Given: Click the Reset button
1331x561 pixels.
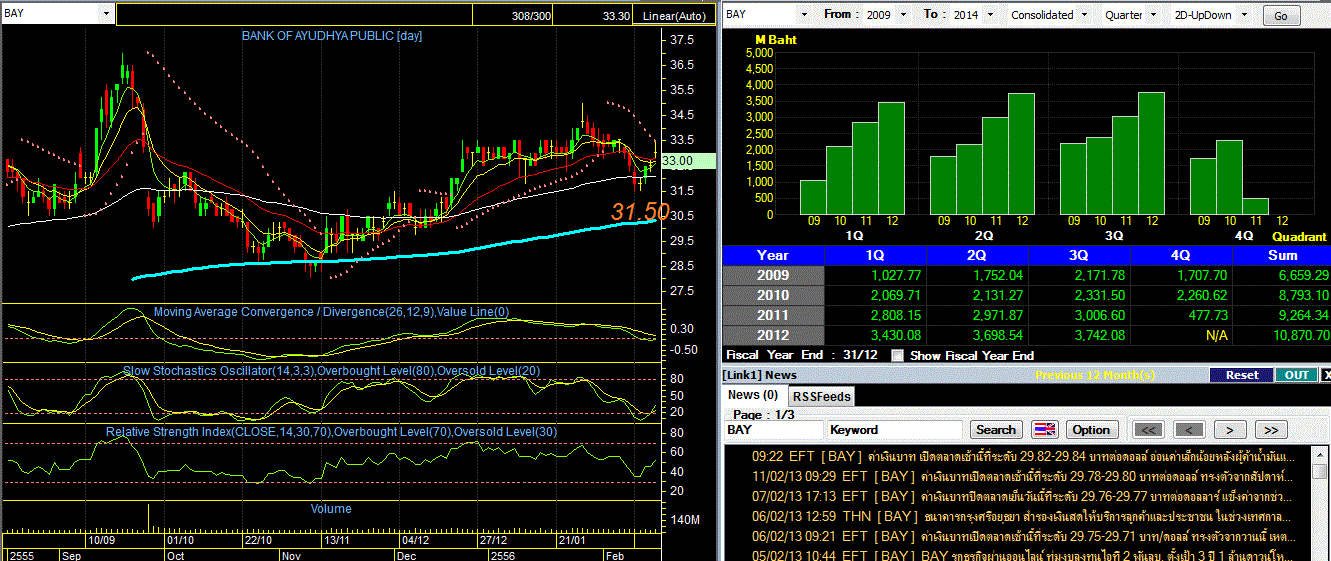Looking at the screenshot, I should click(1242, 375).
